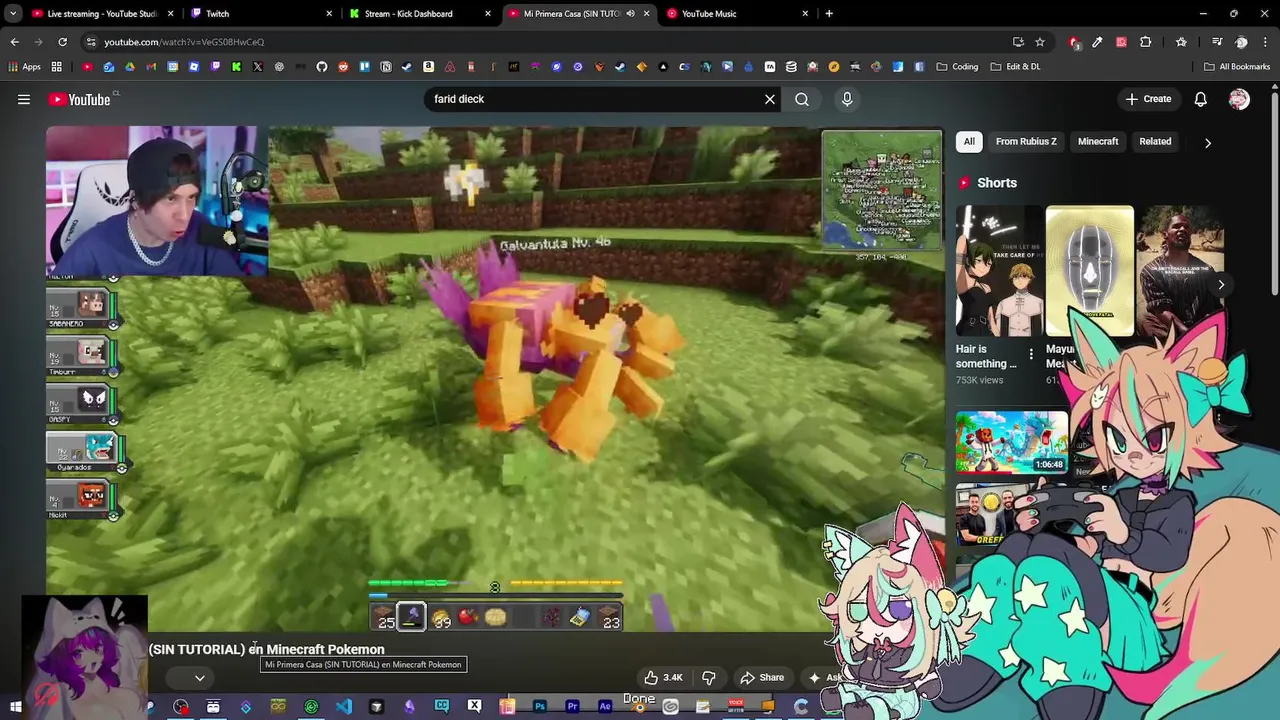Share the video

tap(761, 677)
